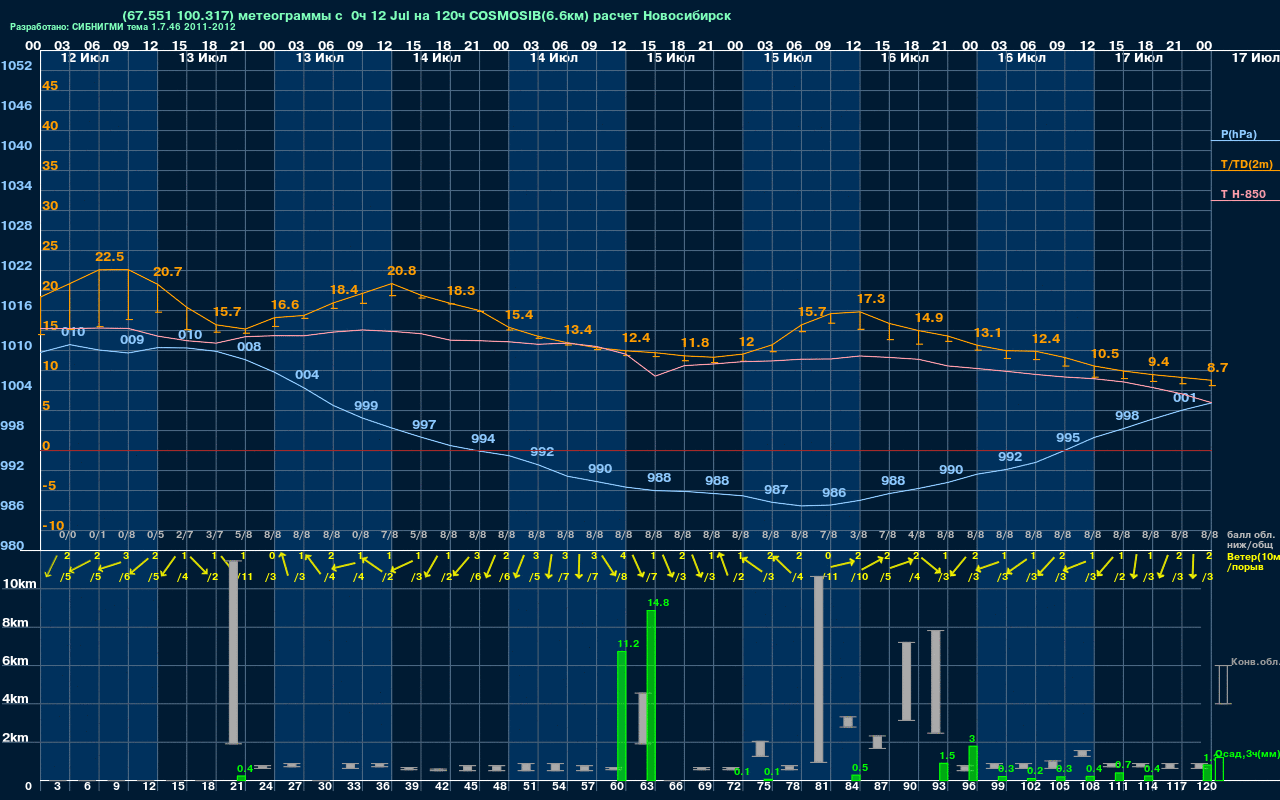This screenshot has width=1280, height=800.
Task: Click the 20.7 temperature value
Action: click(x=168, y=272)
